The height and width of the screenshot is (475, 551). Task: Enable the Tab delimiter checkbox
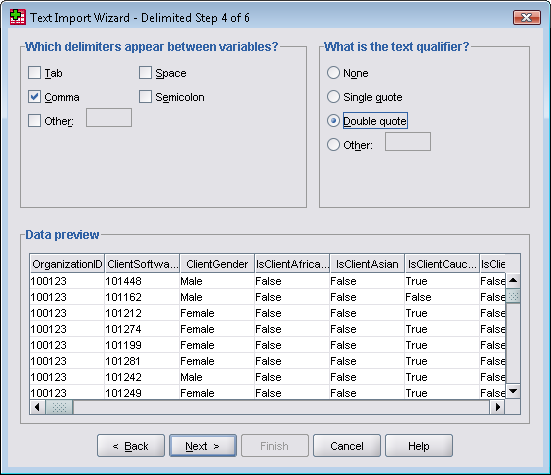34,73
